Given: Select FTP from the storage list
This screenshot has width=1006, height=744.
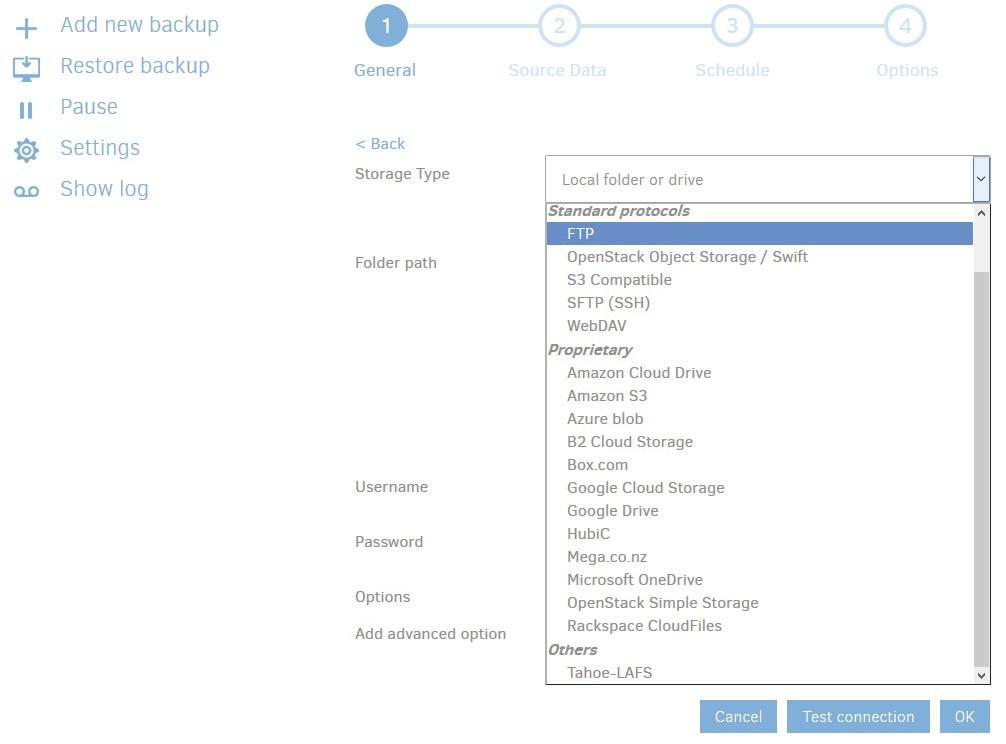Looking at the screenshot, I should pyautogui.click(x=581, y=234).
